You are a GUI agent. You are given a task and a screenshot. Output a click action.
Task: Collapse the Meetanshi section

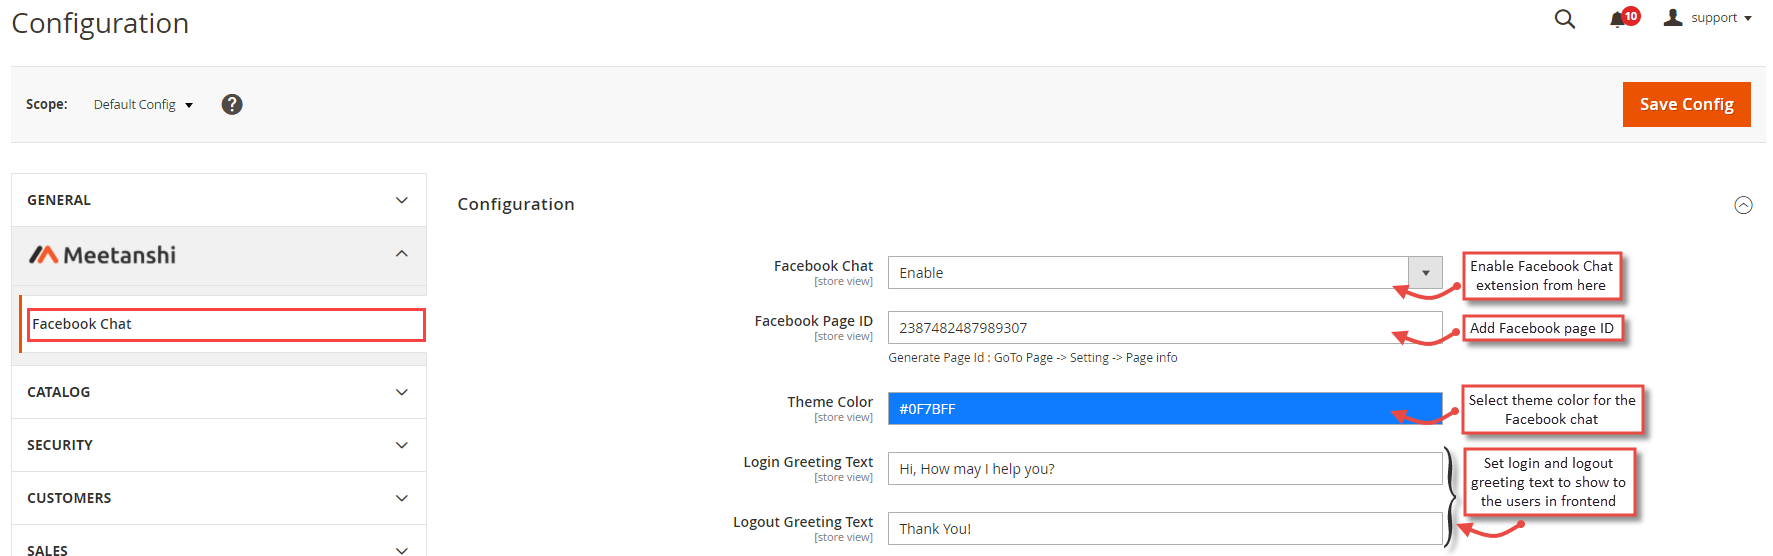pyautogui.click(x=219, y=255)
